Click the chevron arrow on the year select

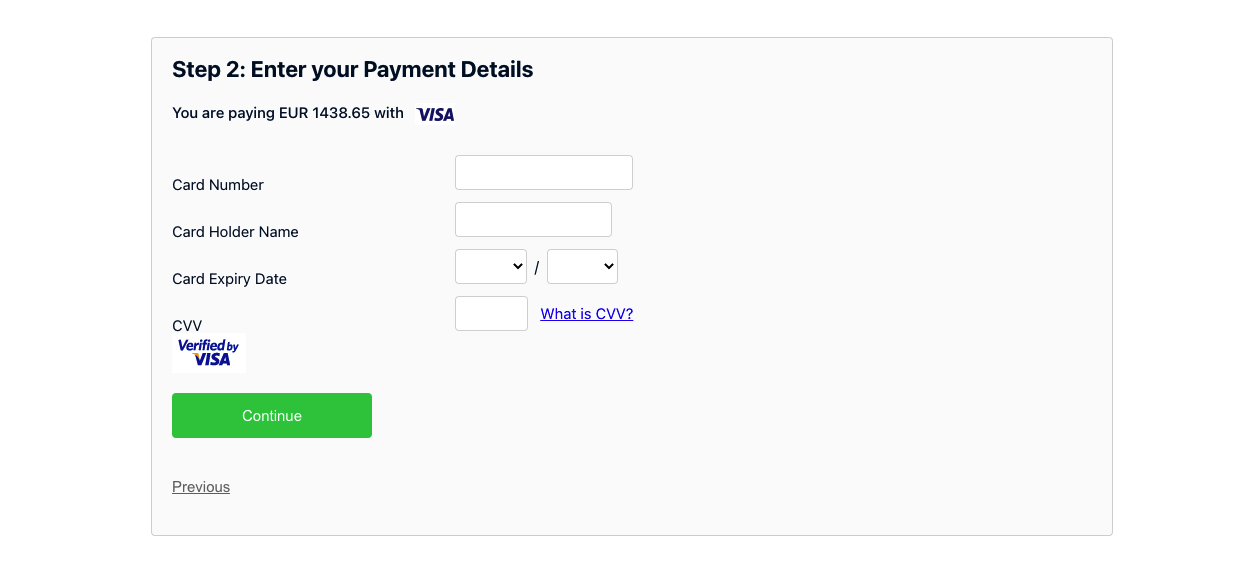pyautogui.click(x=608, y=267)
